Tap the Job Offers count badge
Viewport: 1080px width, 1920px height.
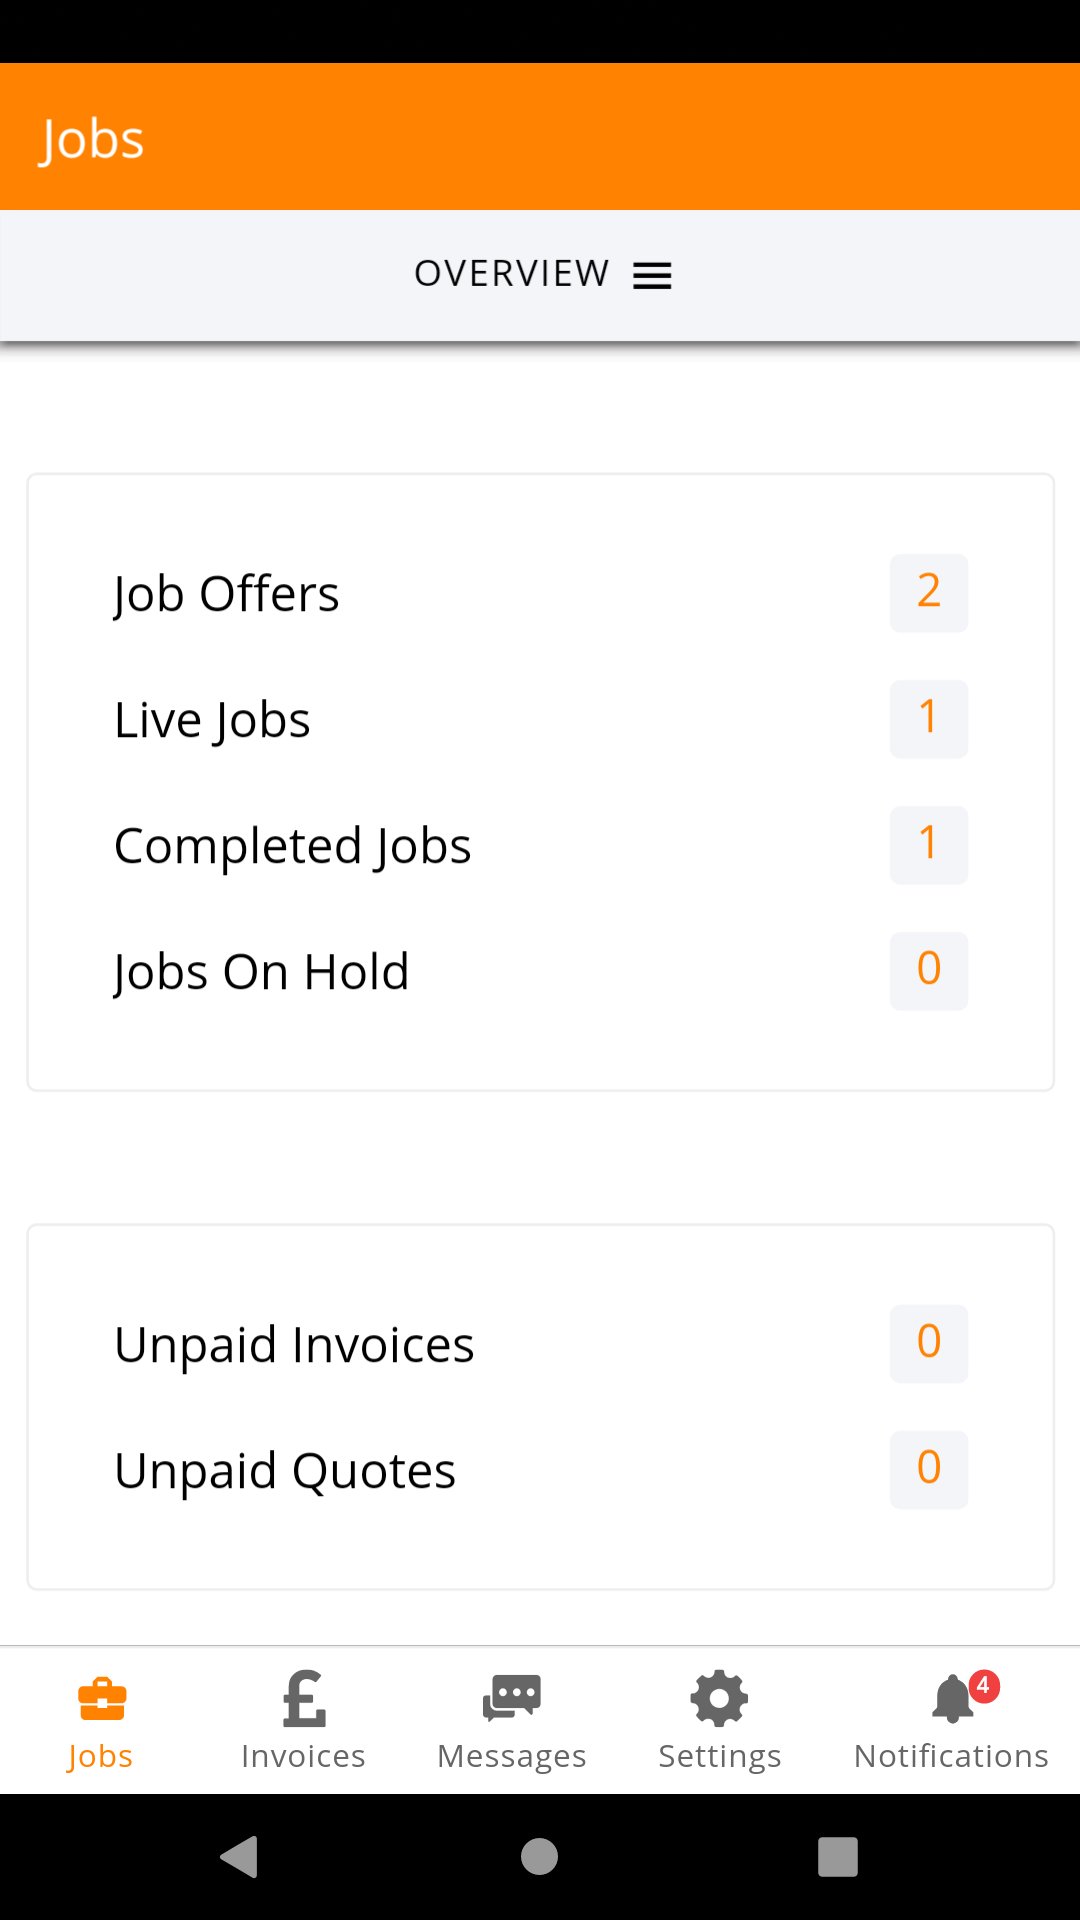coord(929,592)
